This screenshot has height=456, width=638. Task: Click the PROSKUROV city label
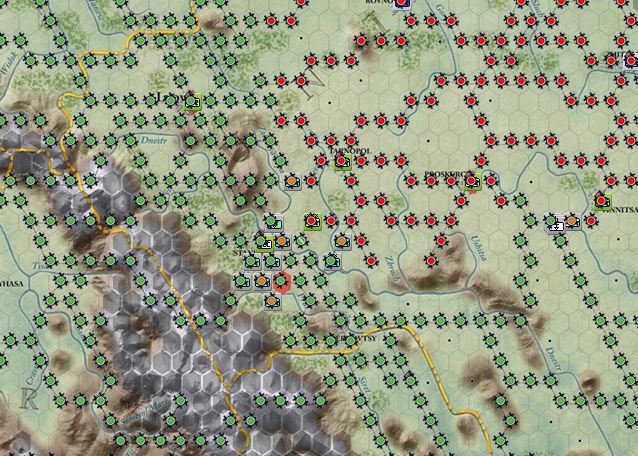pos(446,174)
